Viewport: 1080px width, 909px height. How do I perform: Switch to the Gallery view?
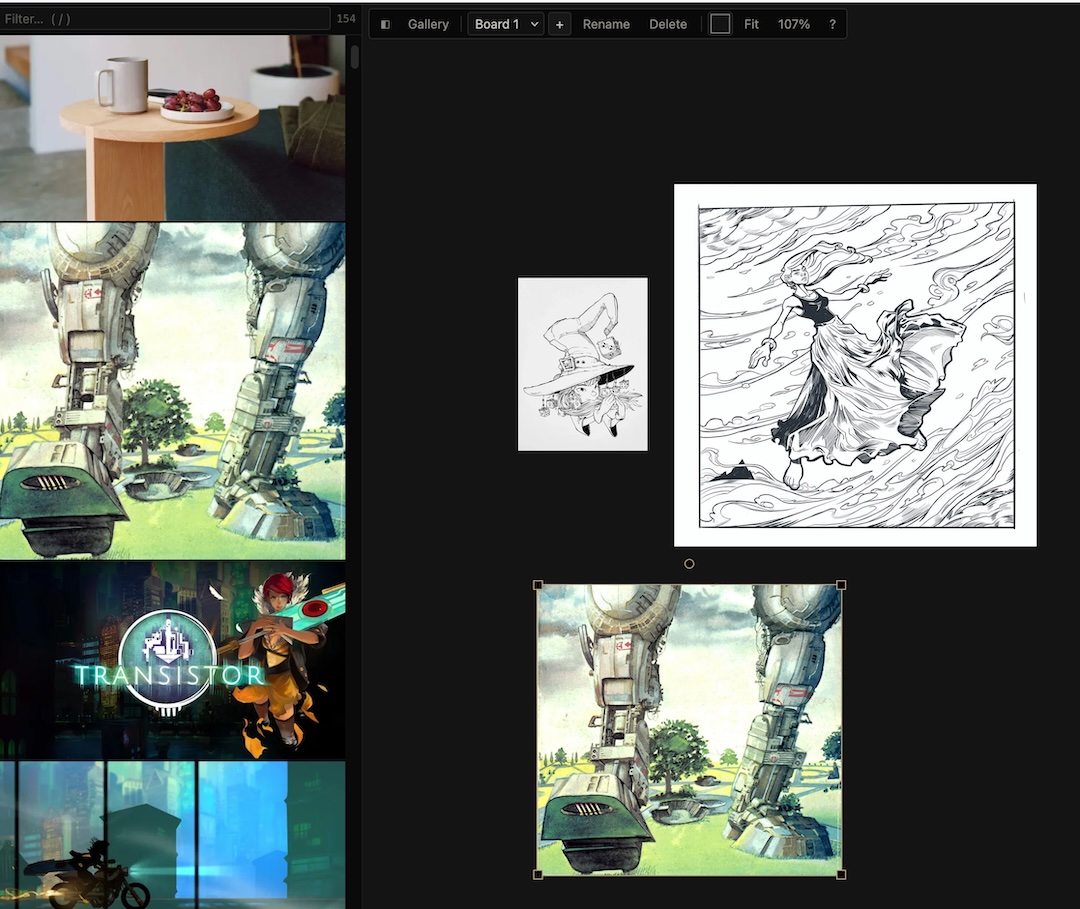point(428,24)
